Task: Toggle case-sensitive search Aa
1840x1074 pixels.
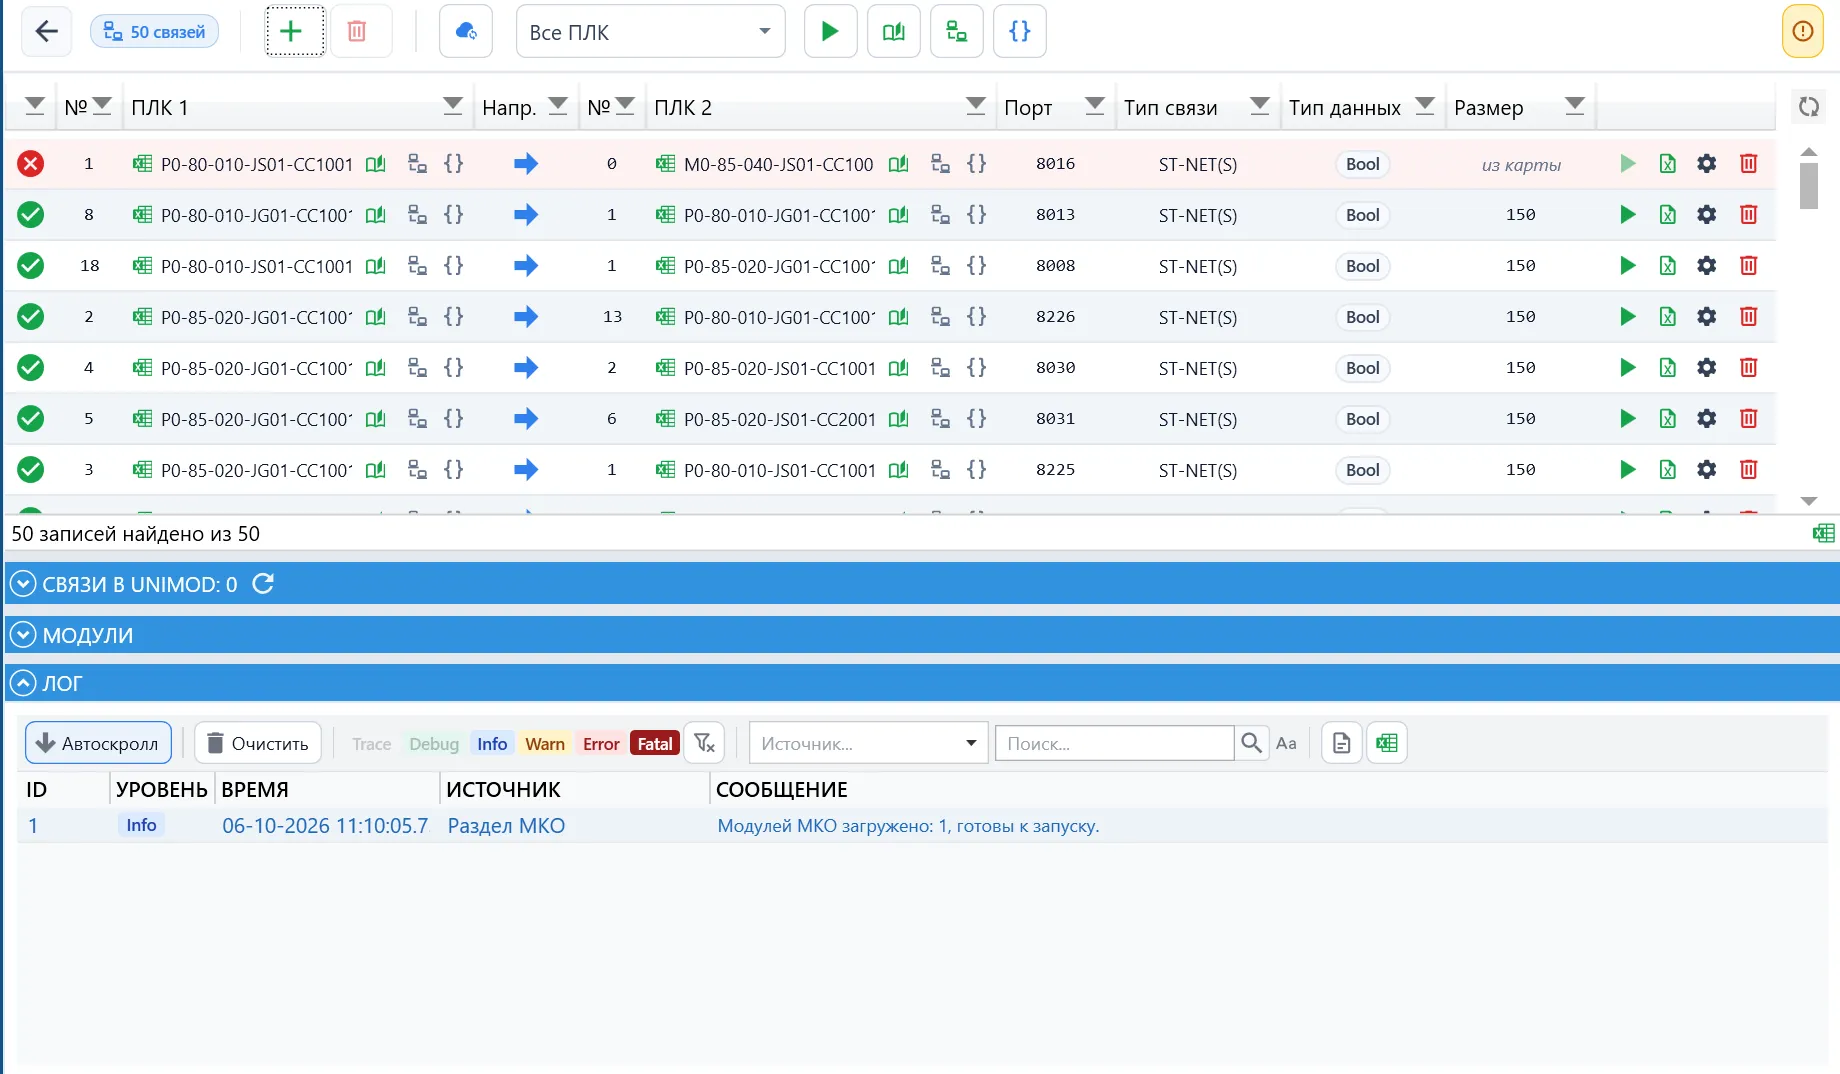Action: pyautogui.click(x=1286, y=743)
